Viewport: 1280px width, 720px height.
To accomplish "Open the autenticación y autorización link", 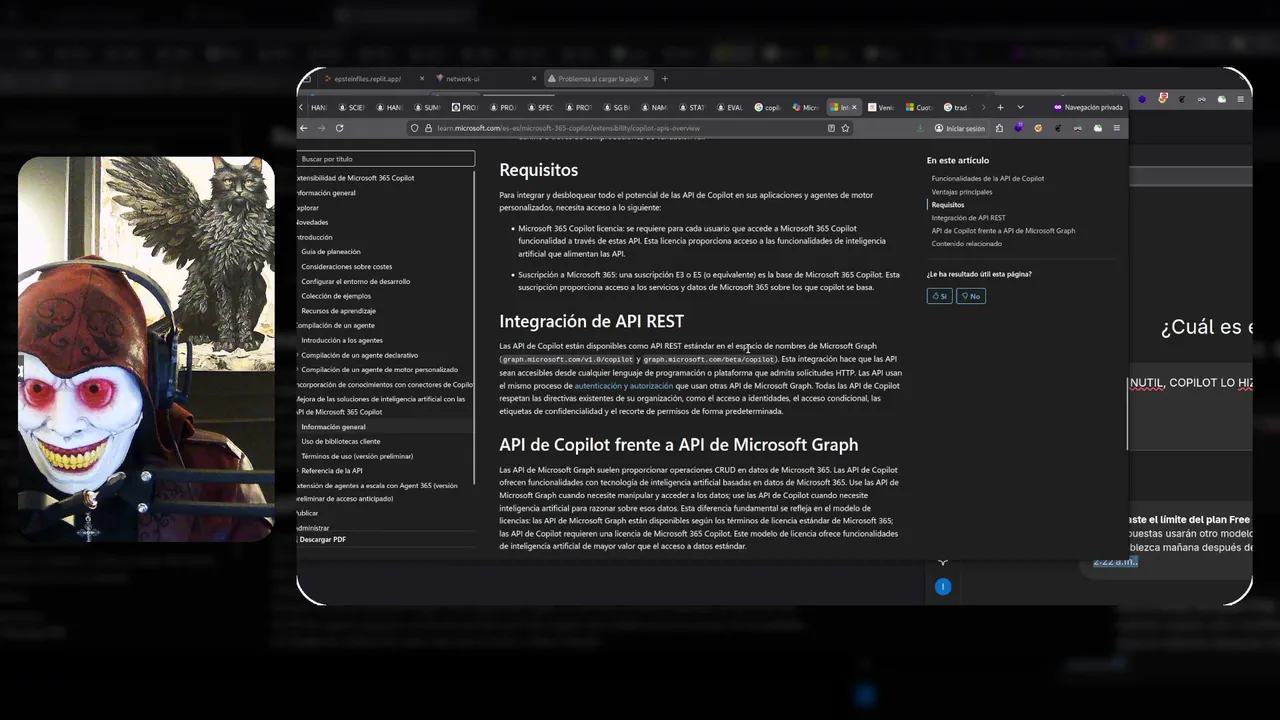I will (x=623, y=385).
